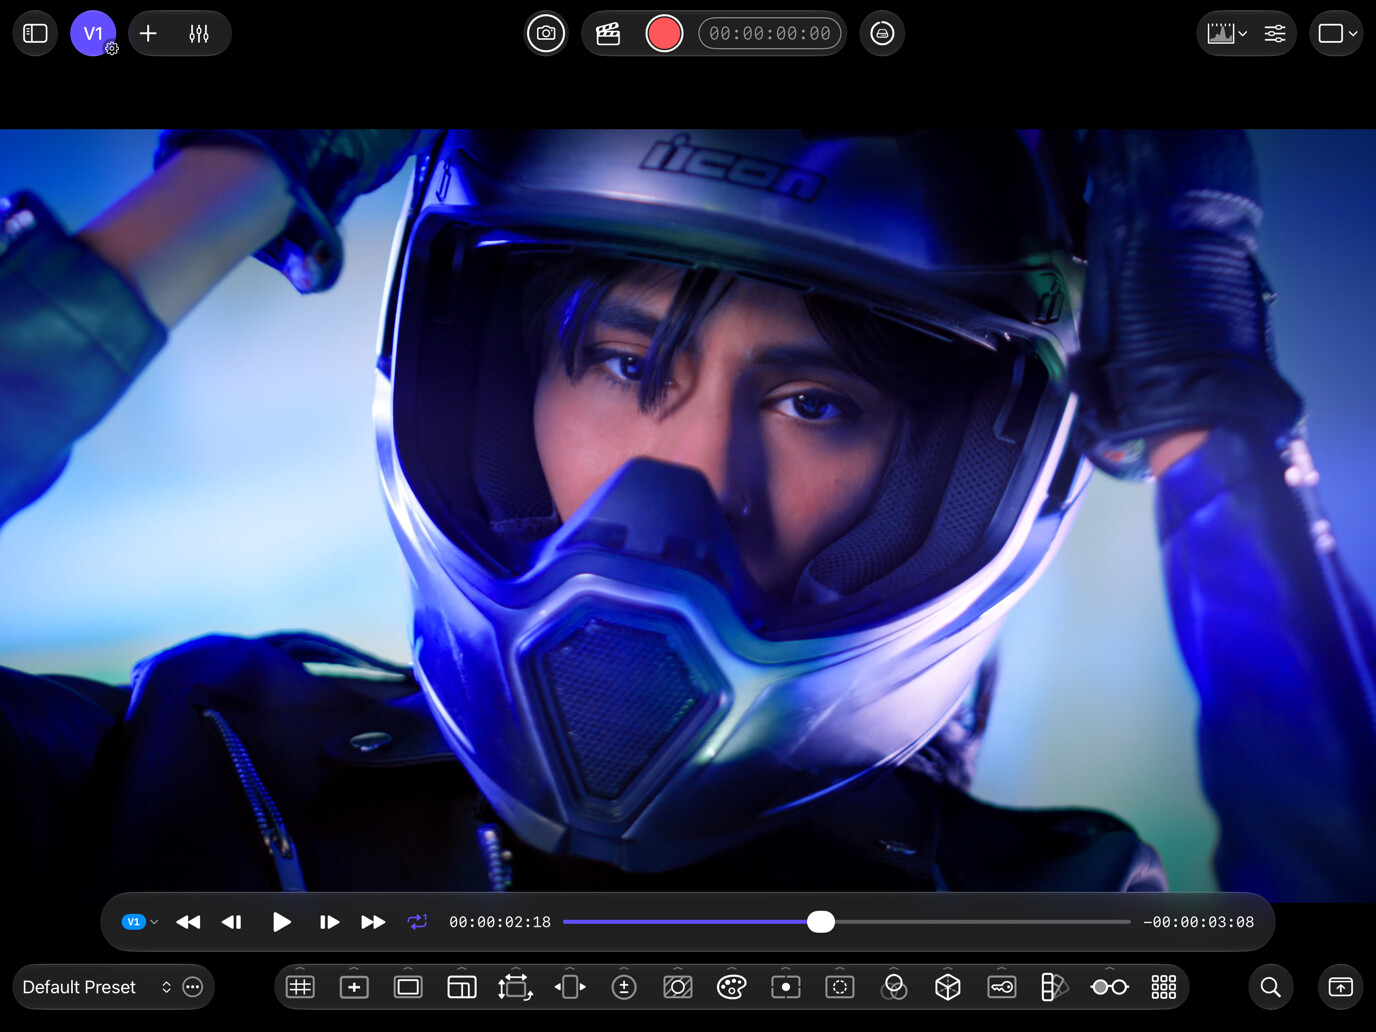Open the adjustment sliders settings

pos(1275,33)
